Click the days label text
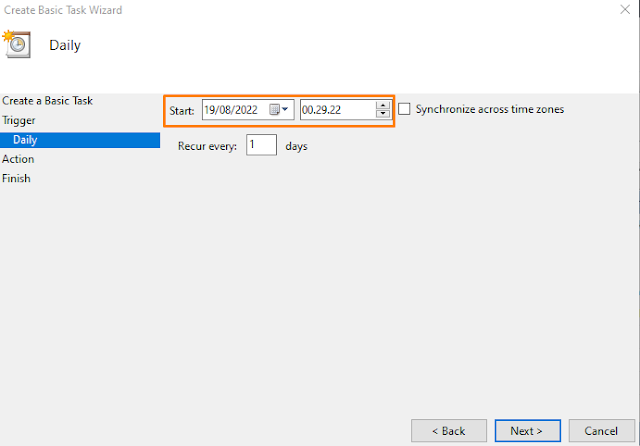Screen dimensions: 640x446 pos(296,146)
